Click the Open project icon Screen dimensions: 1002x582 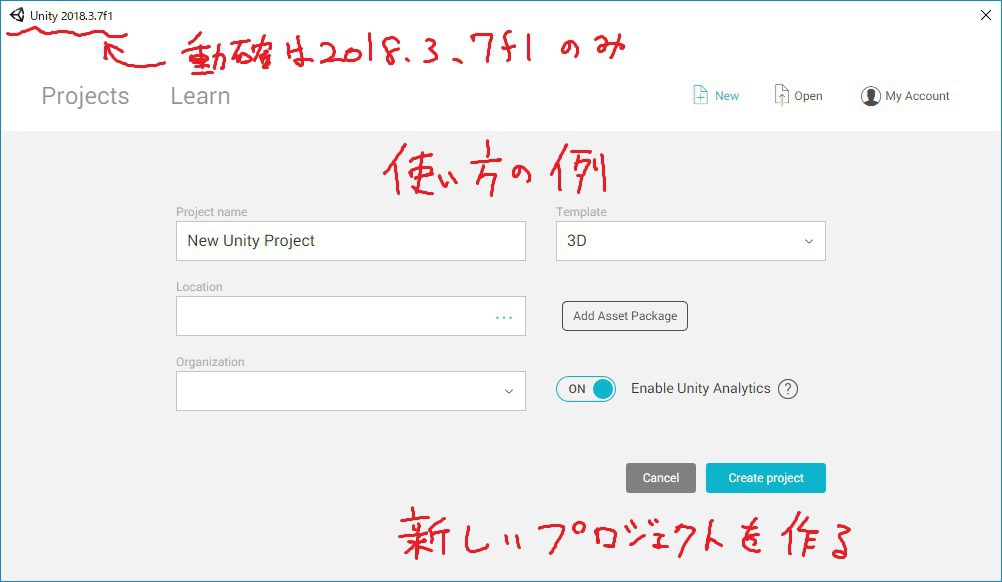click(781, 95)
